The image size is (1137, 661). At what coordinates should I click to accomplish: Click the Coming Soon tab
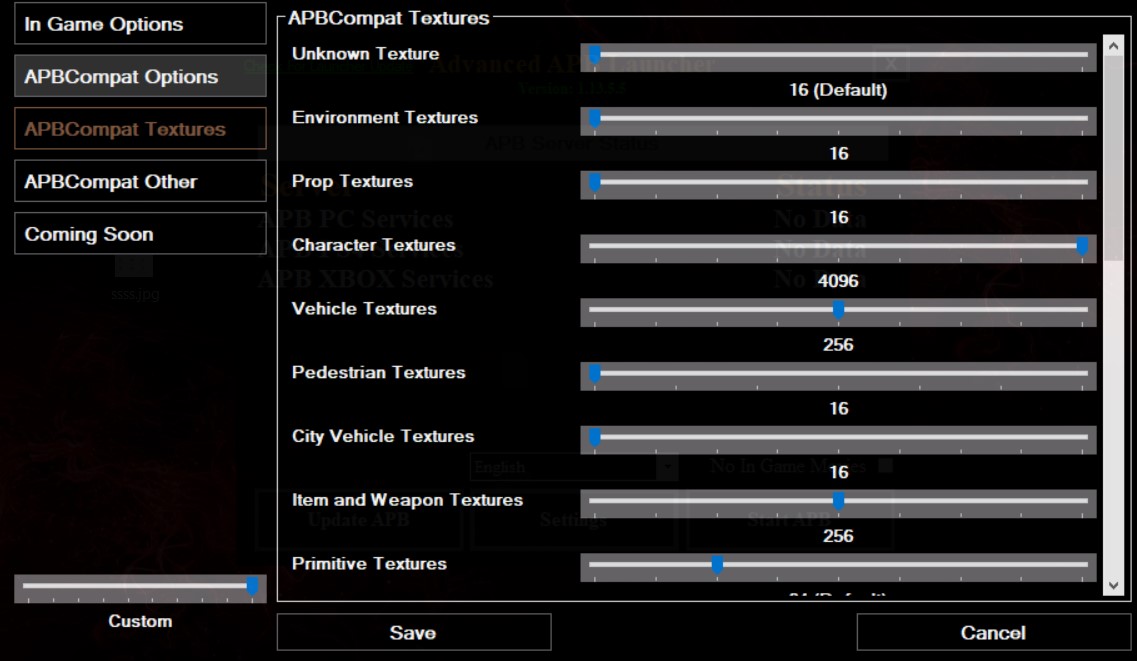(140, 234)
